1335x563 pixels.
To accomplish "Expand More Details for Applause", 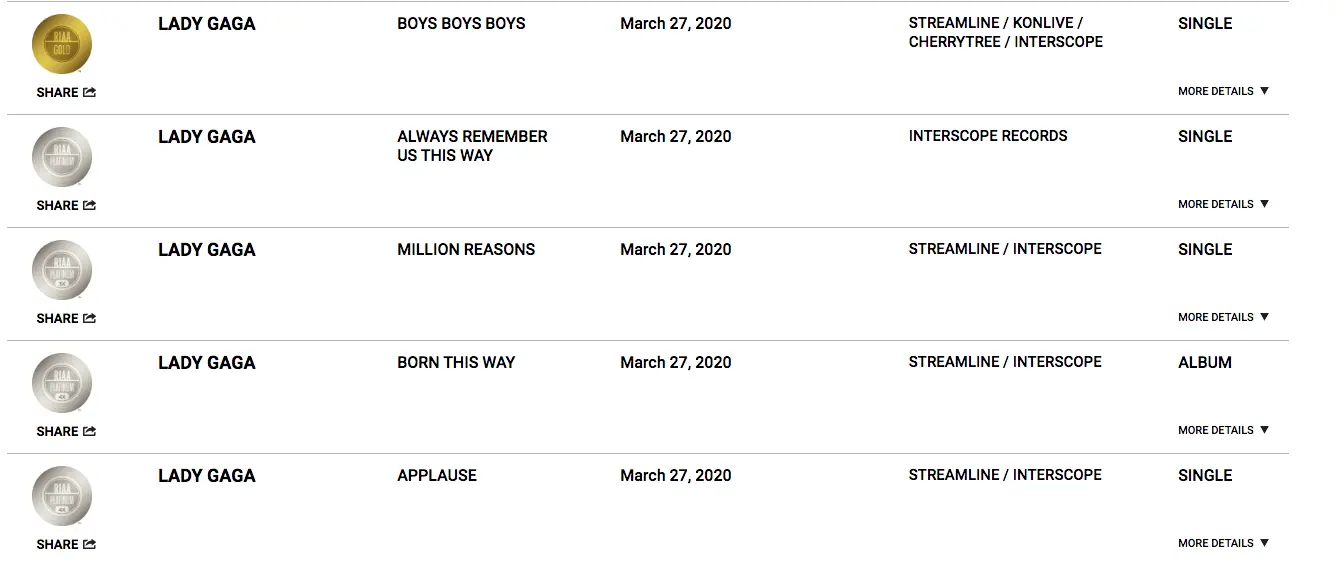I will tap(1223, 543).
